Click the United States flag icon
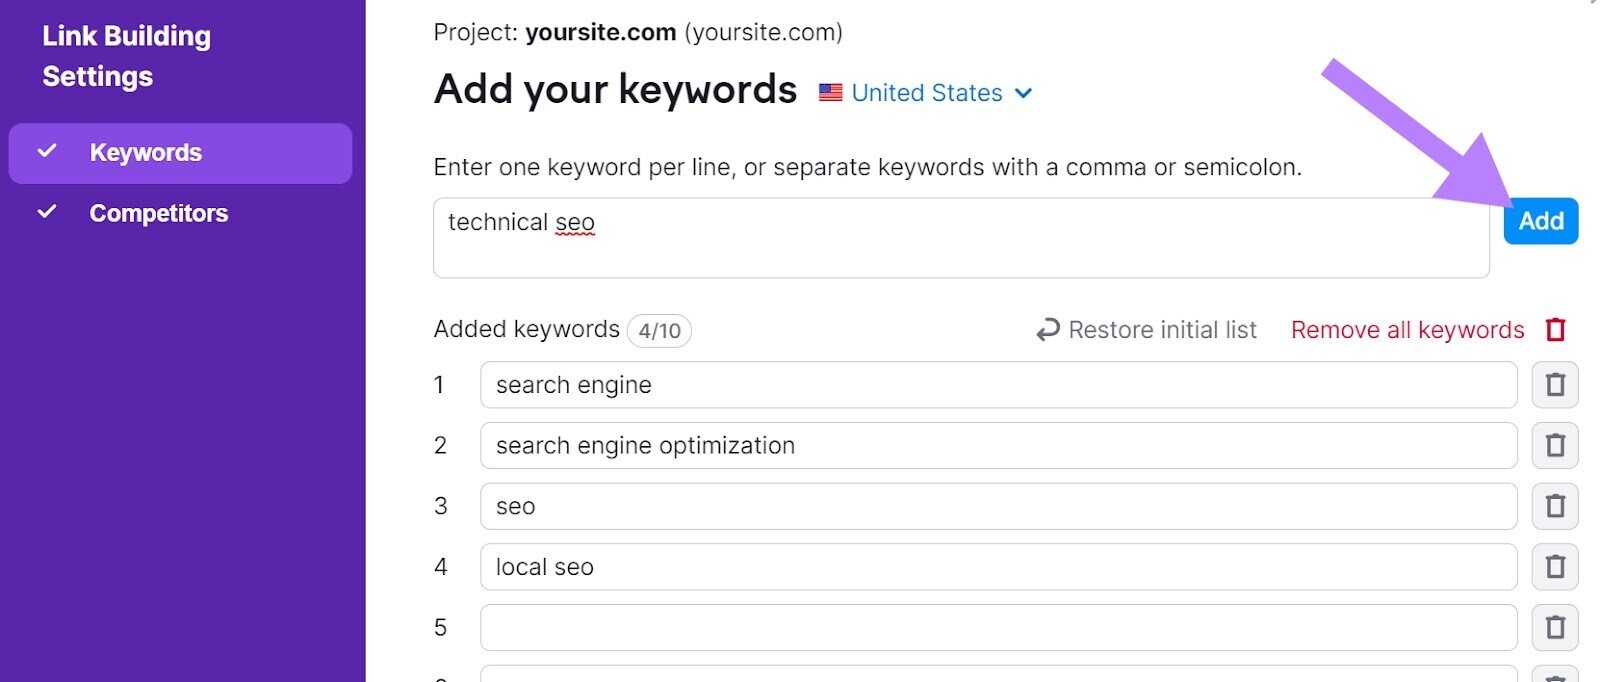Viewport: 1600px width, 682px height. [829, 92]
